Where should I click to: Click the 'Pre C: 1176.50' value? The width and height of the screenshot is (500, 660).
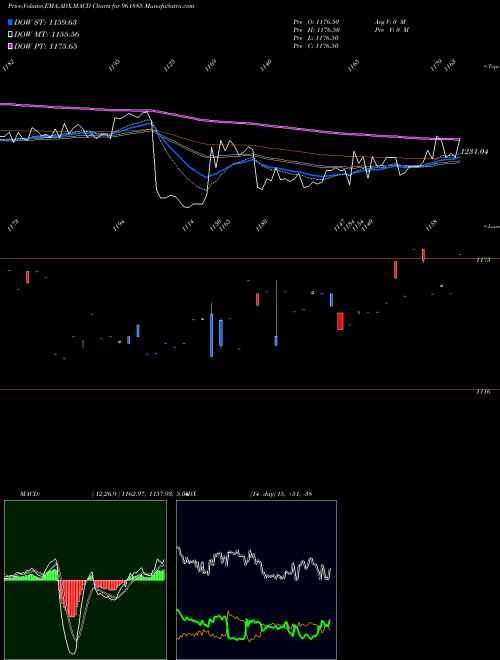[316, 46]
